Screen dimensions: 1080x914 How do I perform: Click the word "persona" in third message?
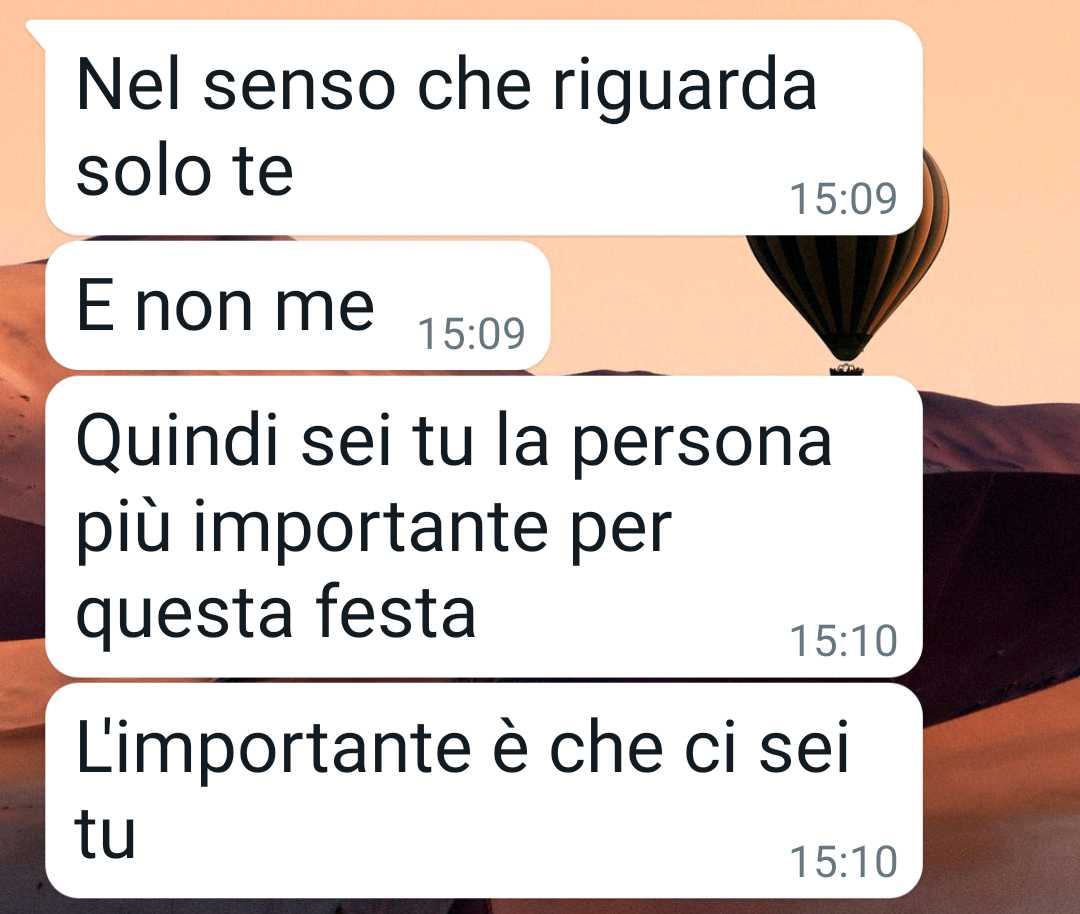[702, 445]
